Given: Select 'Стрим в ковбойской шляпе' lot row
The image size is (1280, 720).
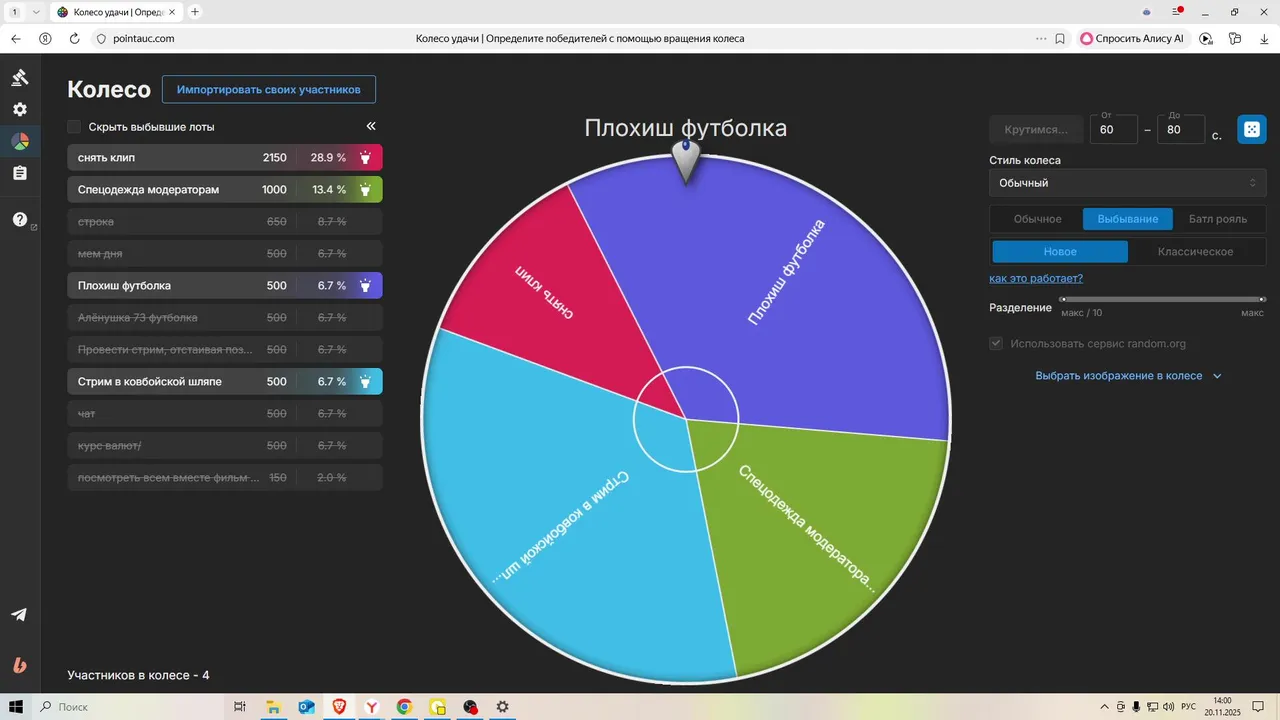Looking at the screenshot, I should 225,382.
